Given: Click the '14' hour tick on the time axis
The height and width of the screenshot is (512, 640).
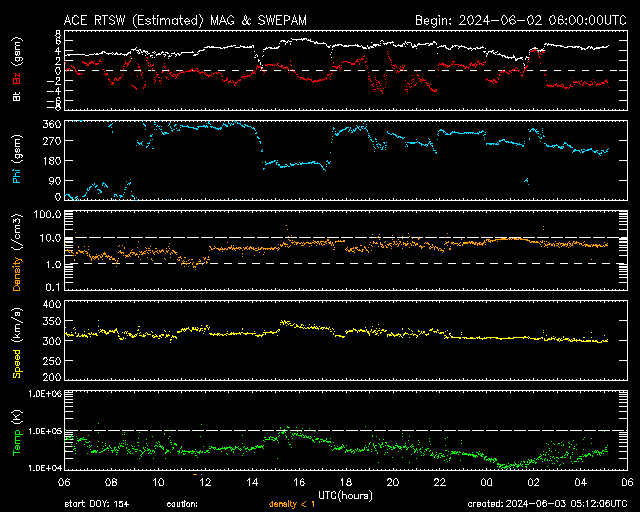Looking at the screenshot, I should point(252,482).
